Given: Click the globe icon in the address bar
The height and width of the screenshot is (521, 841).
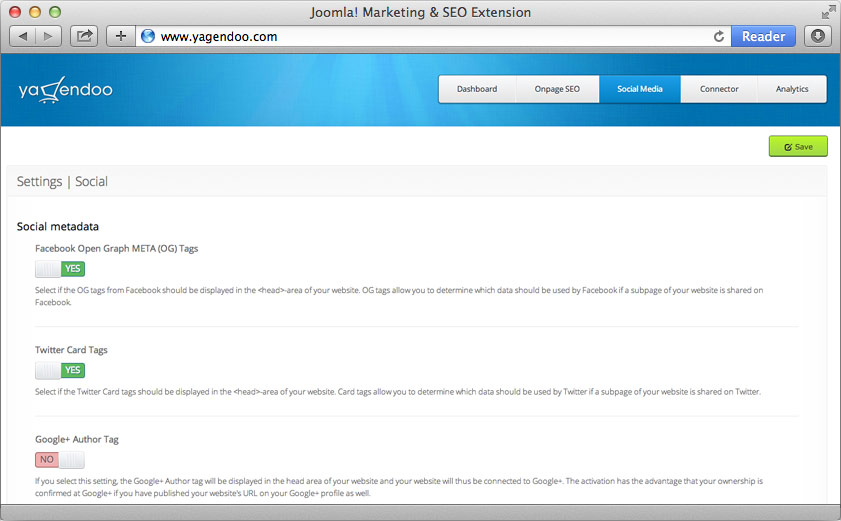Looking at the screenshot, I should (148, 36).
